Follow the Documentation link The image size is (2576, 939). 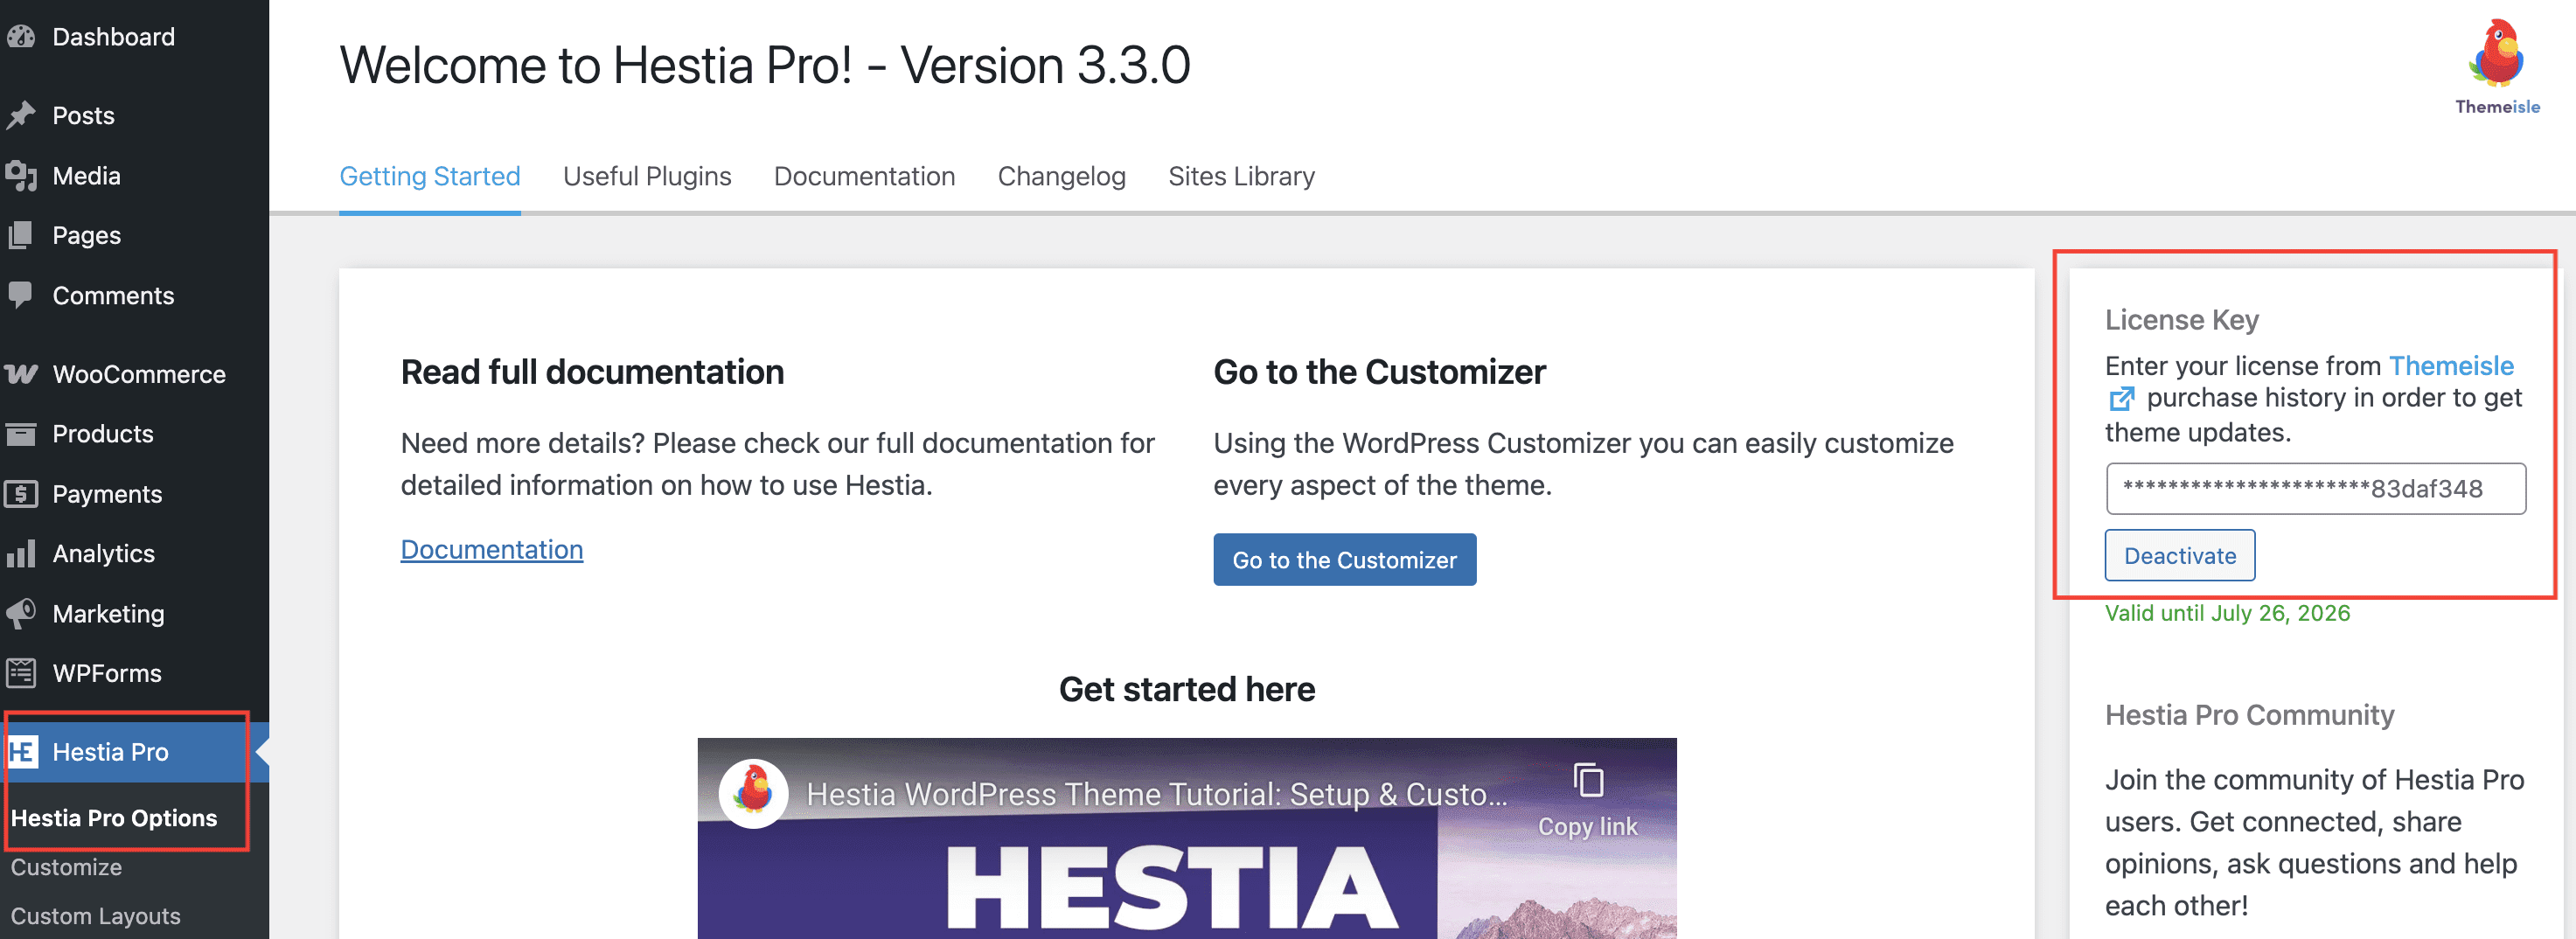[x=491, y=549]
